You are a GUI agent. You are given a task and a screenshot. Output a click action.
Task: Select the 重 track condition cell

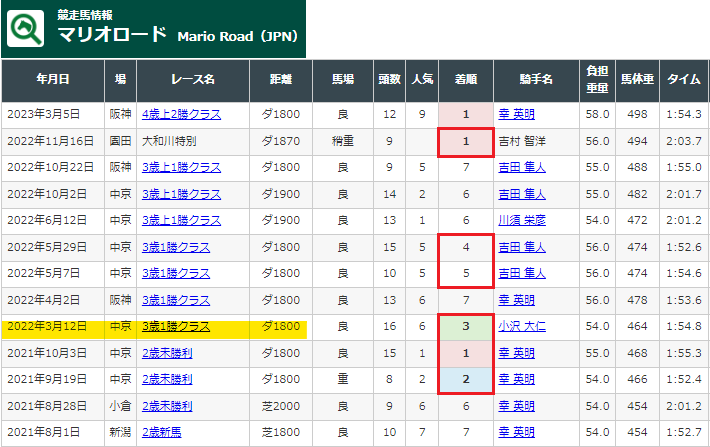[x=343, y=380]
